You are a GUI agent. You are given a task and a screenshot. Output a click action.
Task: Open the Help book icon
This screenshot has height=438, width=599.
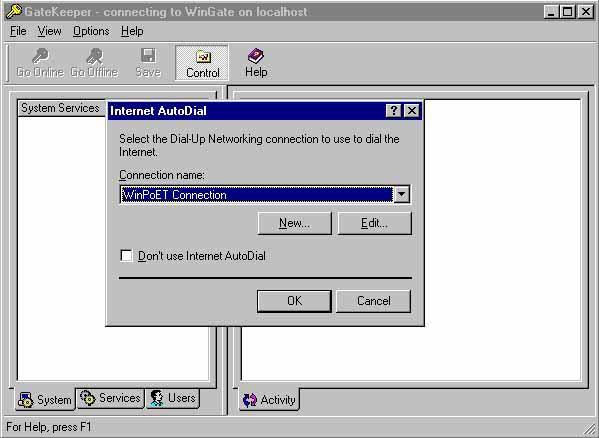point(256,56)
